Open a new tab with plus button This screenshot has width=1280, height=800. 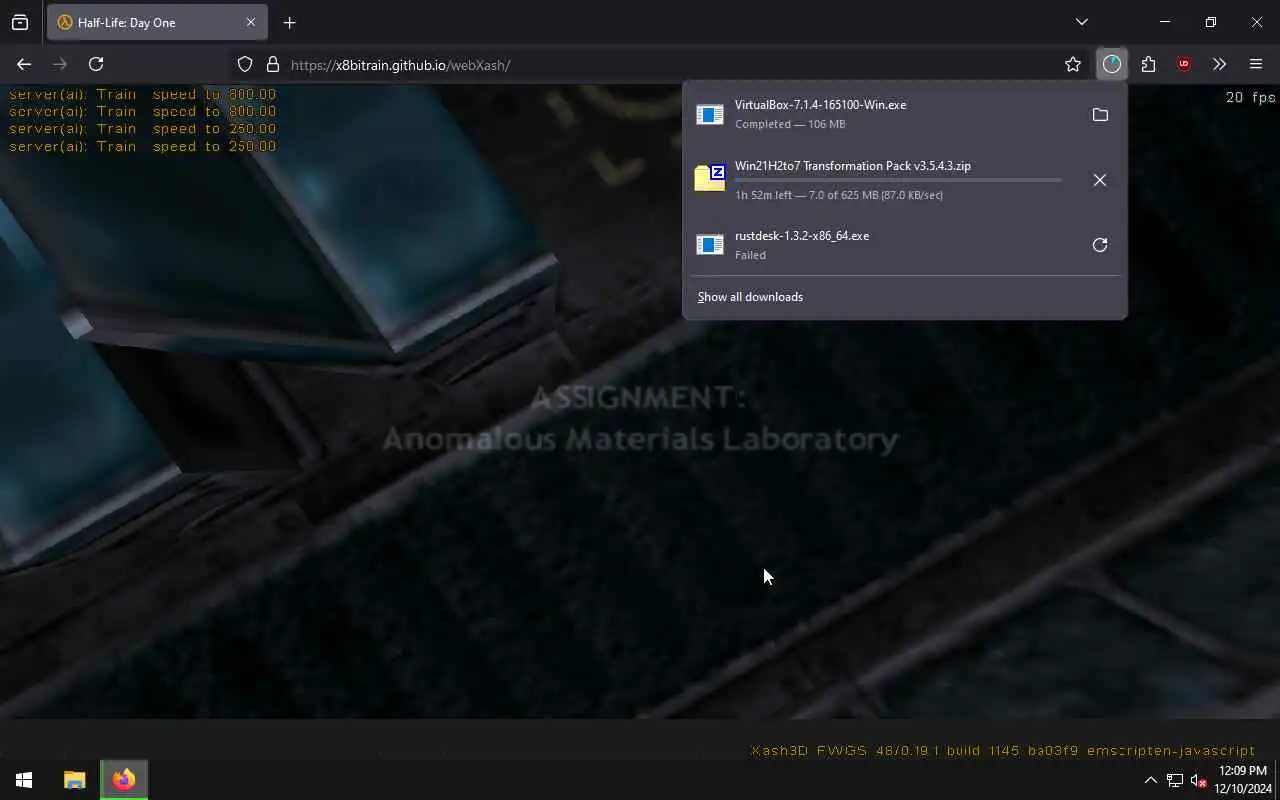[x=289, y=22]
